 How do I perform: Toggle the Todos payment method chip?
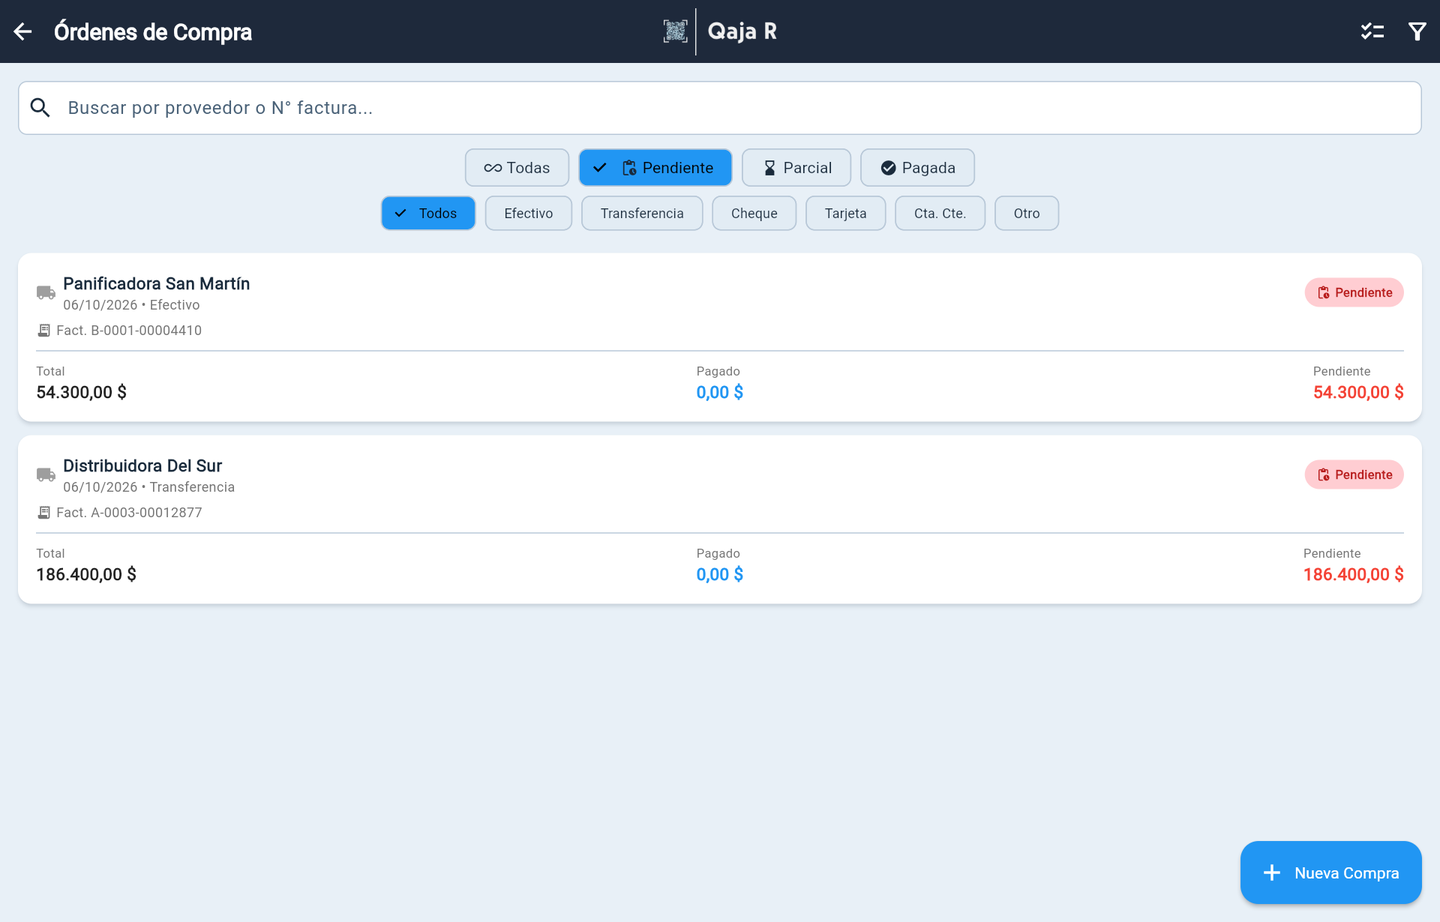pos(428,213)
